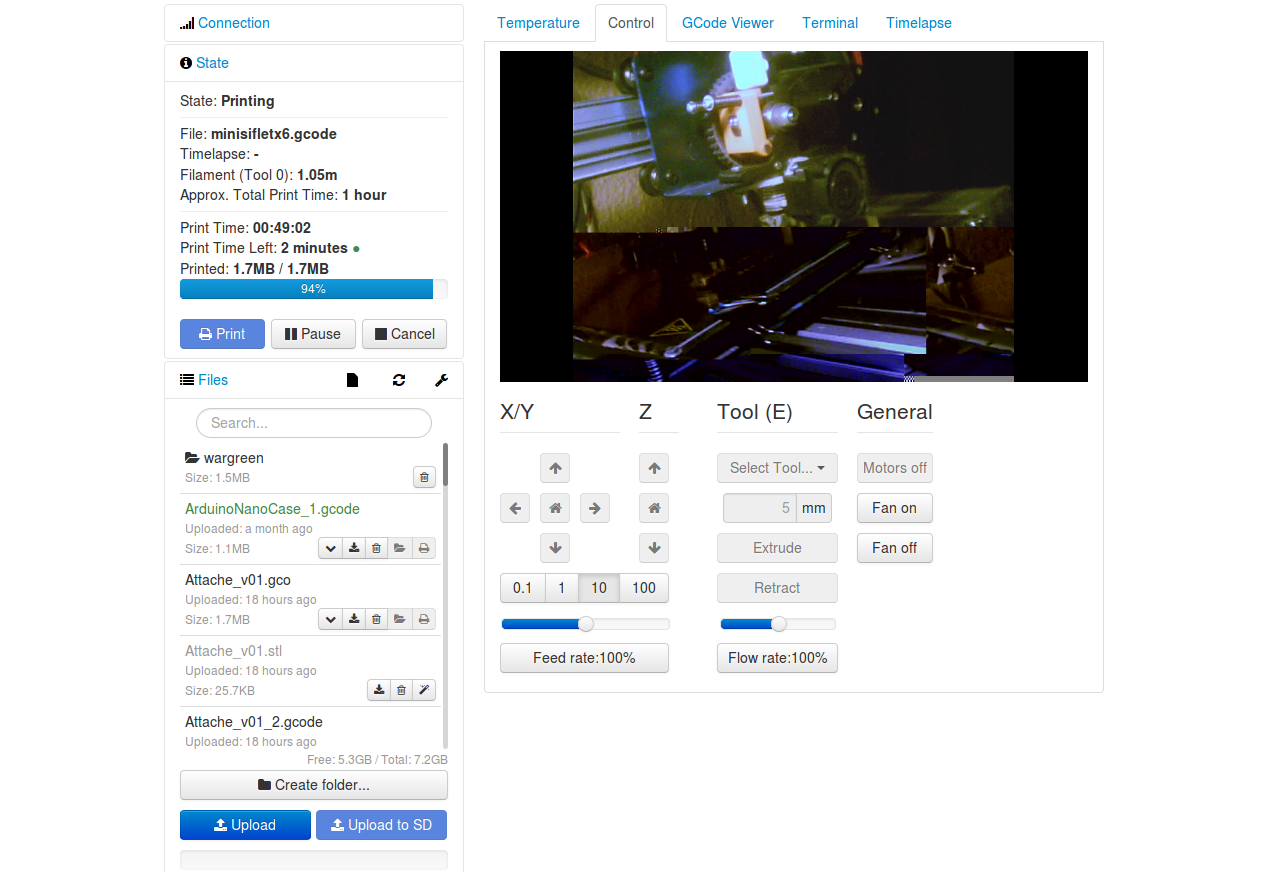The image size is (1267, 872).
Task: Download ArduinoNanoCase_1.gcode
Action: click(x=354, y=548)
